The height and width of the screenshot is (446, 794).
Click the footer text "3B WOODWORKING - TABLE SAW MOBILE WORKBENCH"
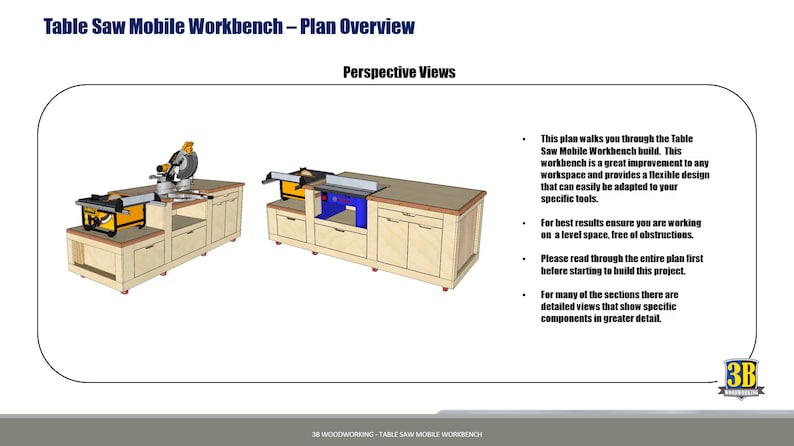tap(397, 434)
